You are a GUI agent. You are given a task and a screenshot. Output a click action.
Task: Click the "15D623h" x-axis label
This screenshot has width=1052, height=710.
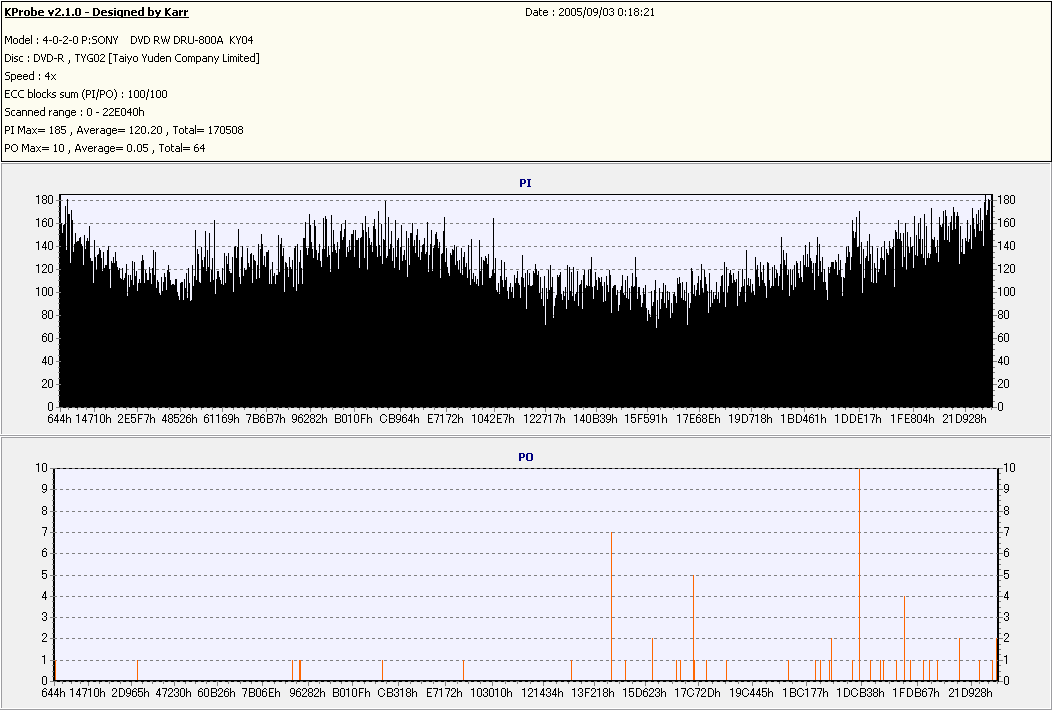coord(644,693)
